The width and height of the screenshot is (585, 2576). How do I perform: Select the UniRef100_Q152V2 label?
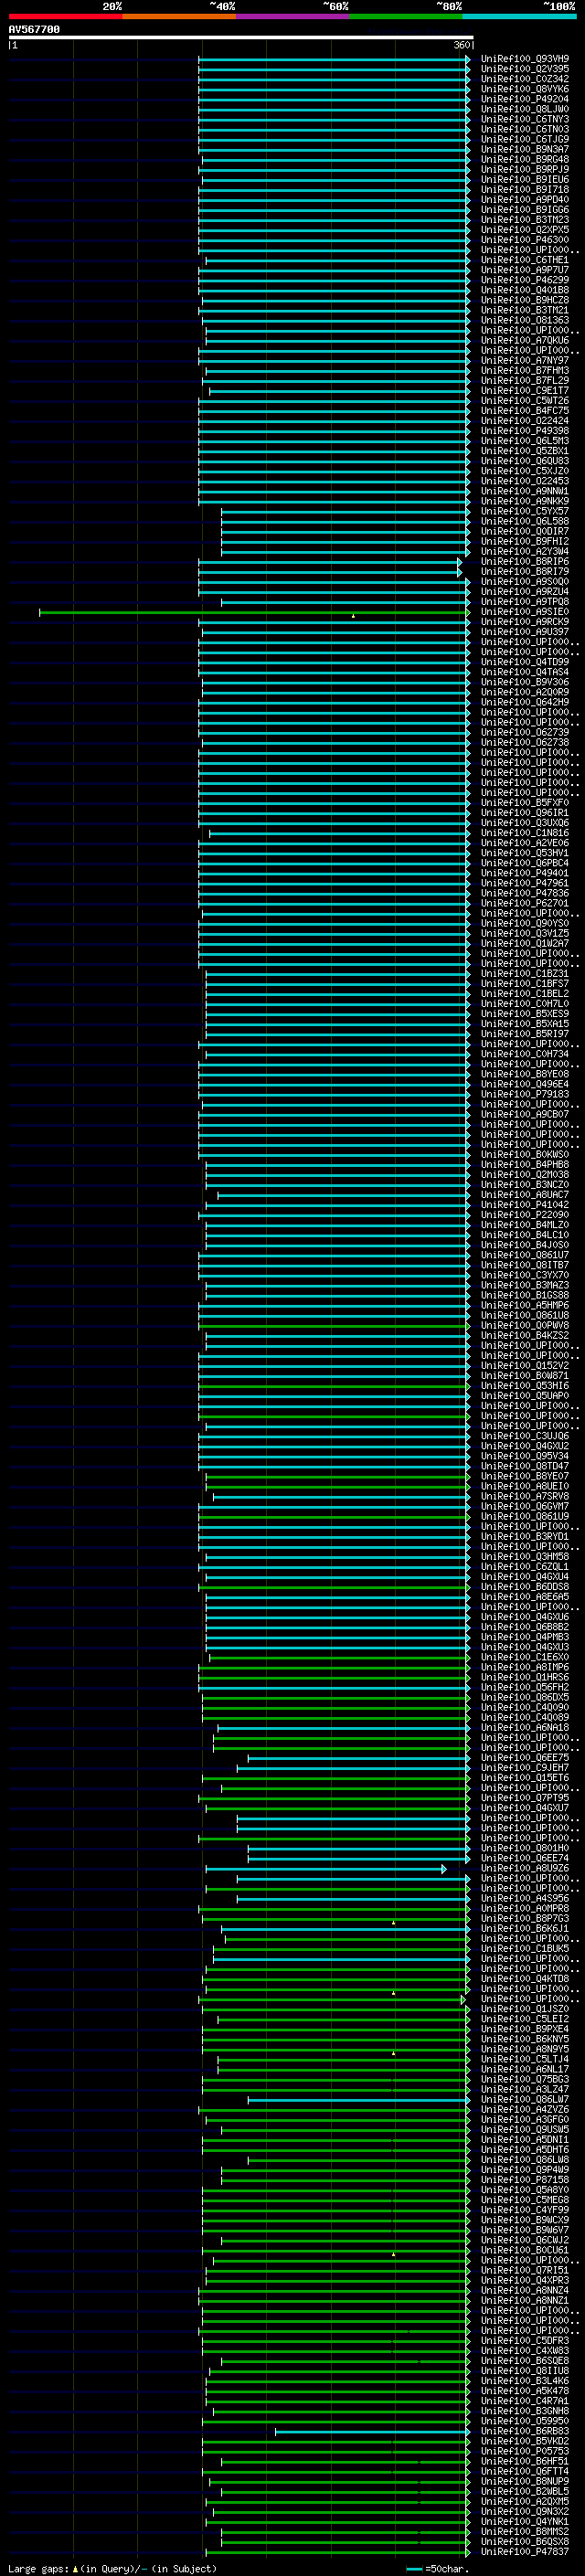click(525, 1366)
